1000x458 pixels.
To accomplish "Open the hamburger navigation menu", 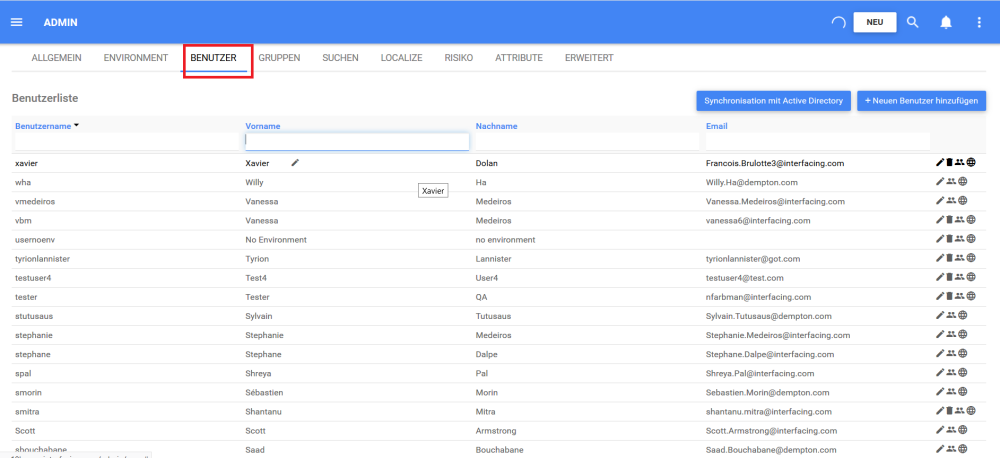I will (x=17, y=22).
